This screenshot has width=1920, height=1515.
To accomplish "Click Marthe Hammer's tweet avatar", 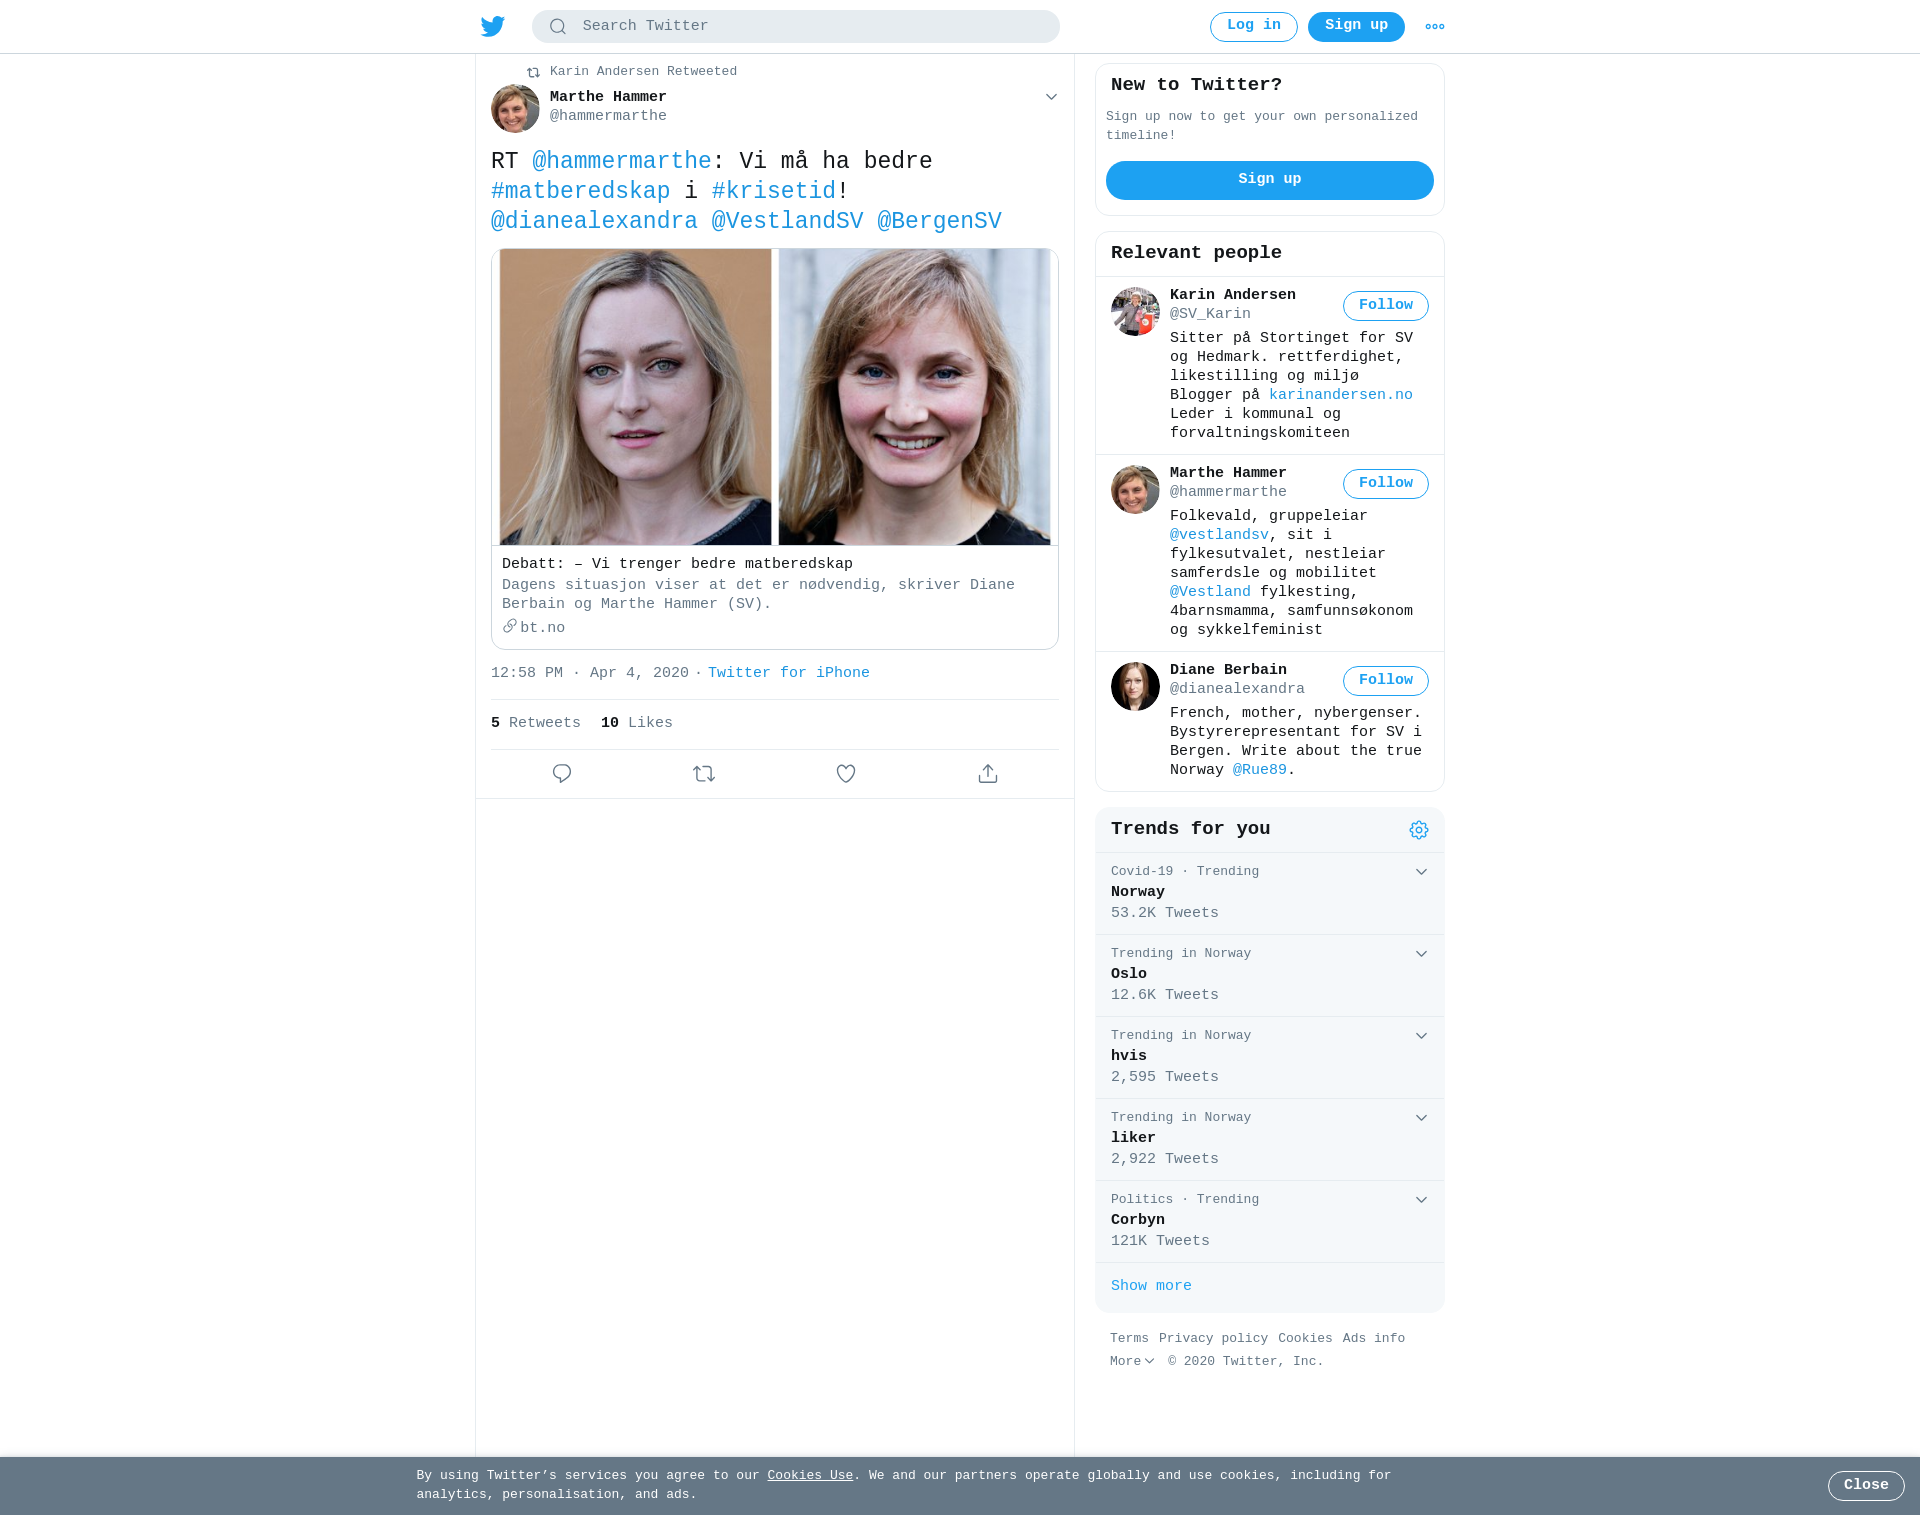I will 515,108.
